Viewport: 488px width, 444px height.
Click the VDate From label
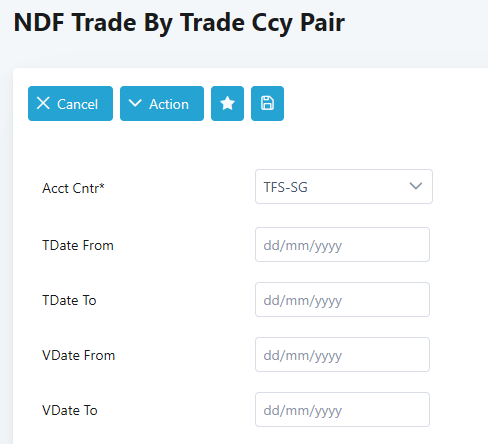(79, 355)
